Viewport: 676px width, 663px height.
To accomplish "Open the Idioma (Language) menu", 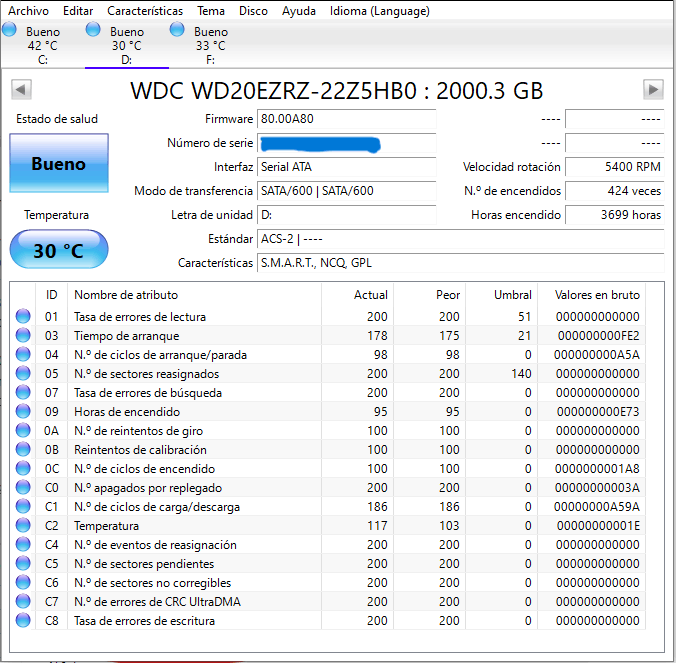I will (380, 11).
